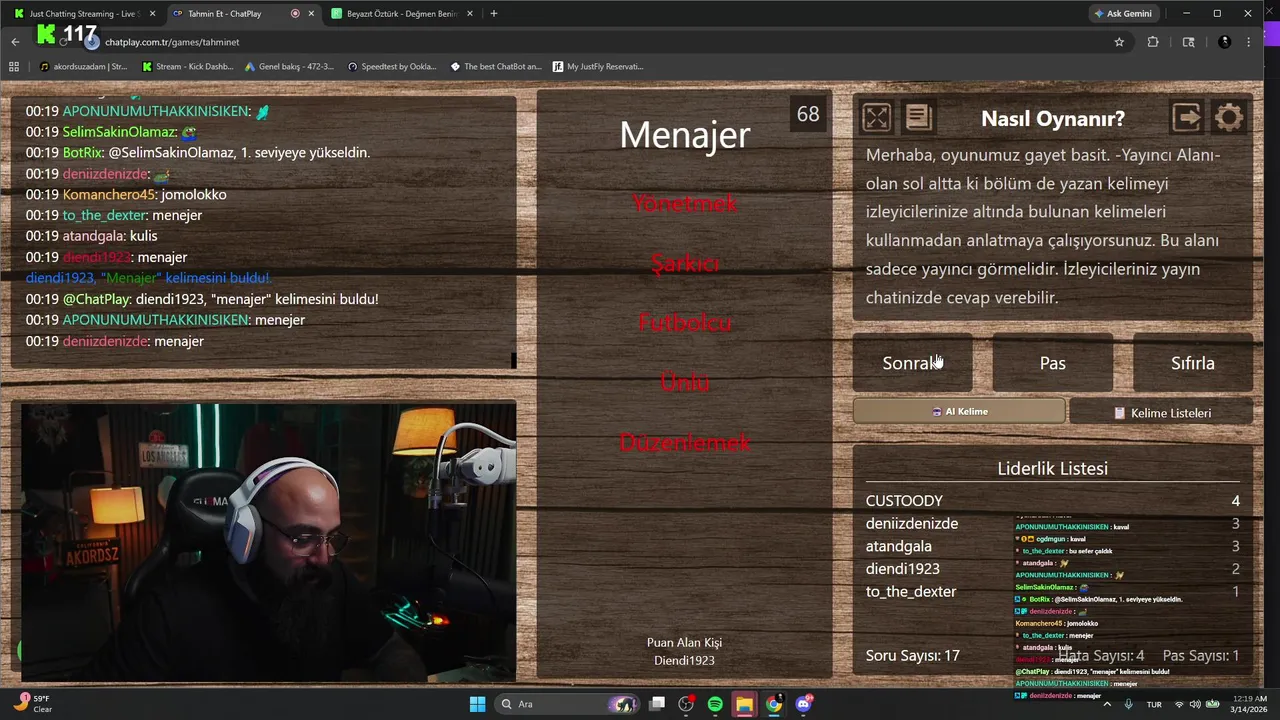Open Chrome from taskbar

pos(774,704)
